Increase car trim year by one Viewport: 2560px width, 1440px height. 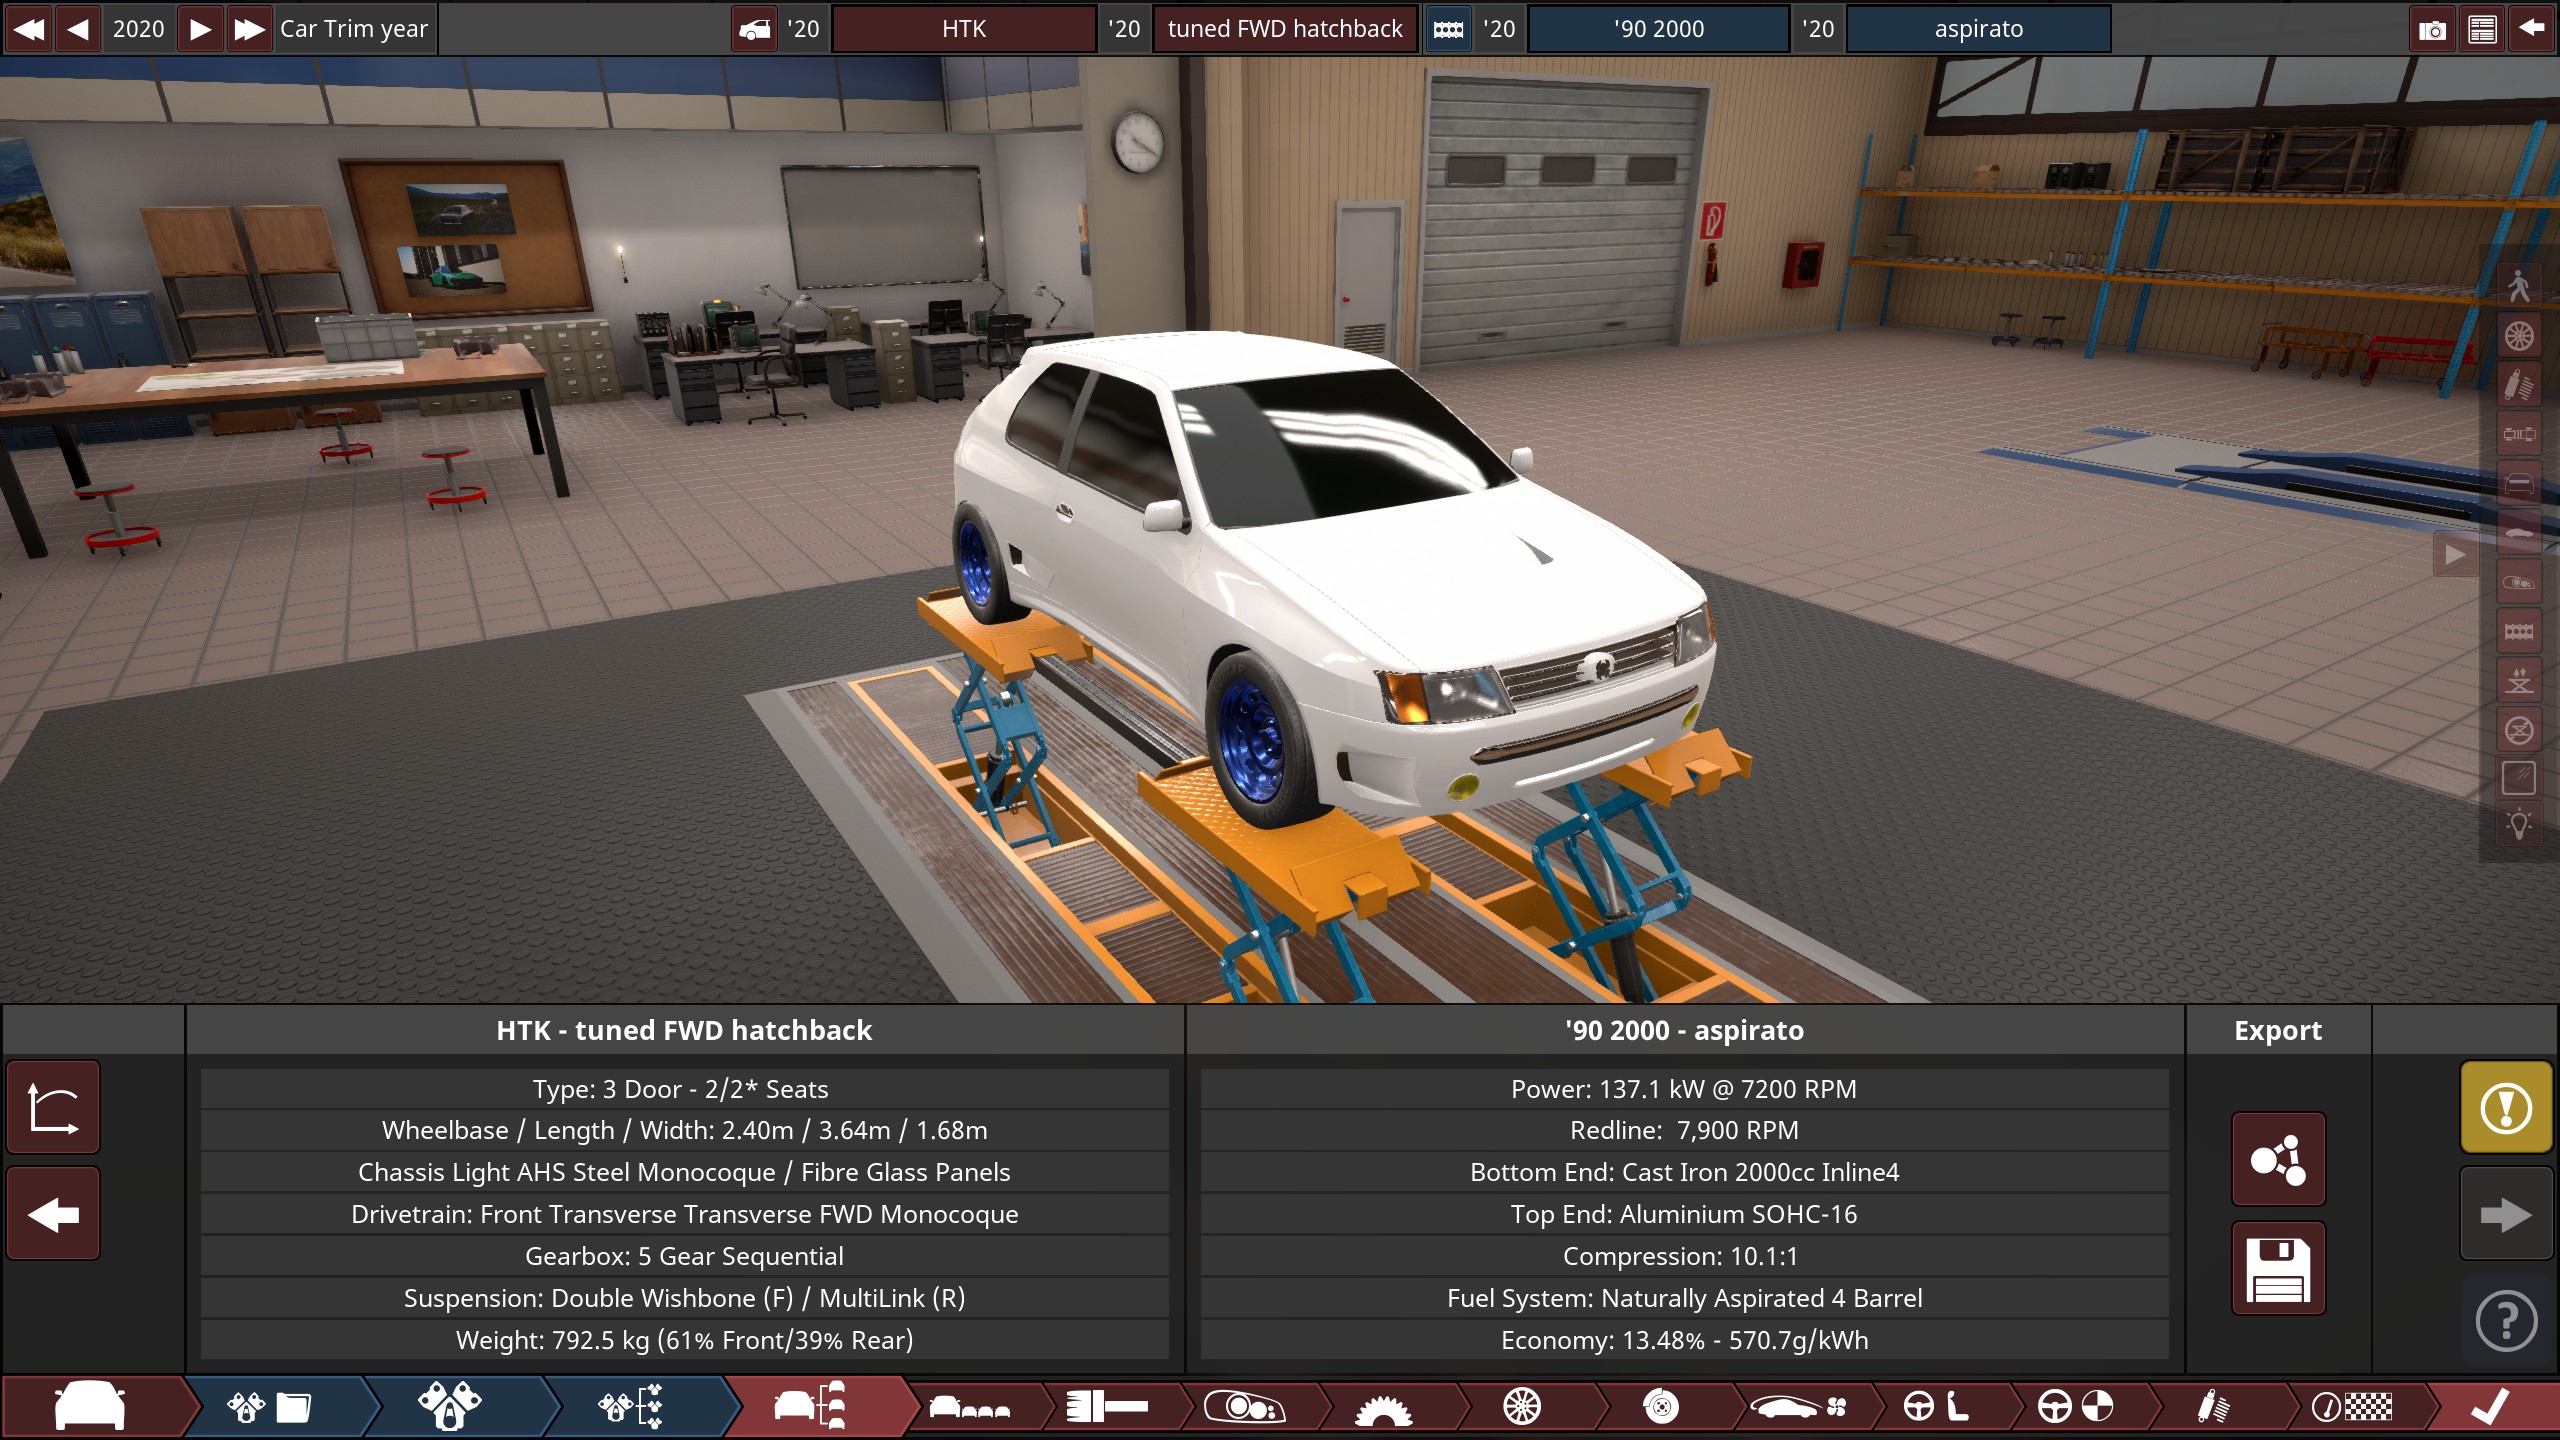pyautogui.click(x=200, y=29)
